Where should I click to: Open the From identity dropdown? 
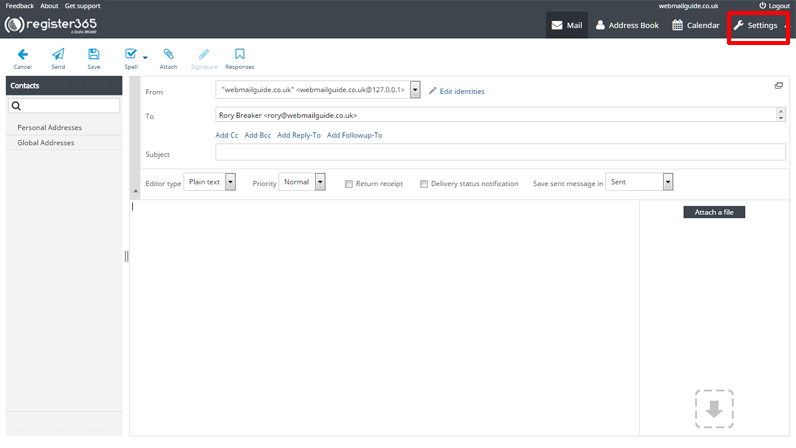tap(318, 90)
